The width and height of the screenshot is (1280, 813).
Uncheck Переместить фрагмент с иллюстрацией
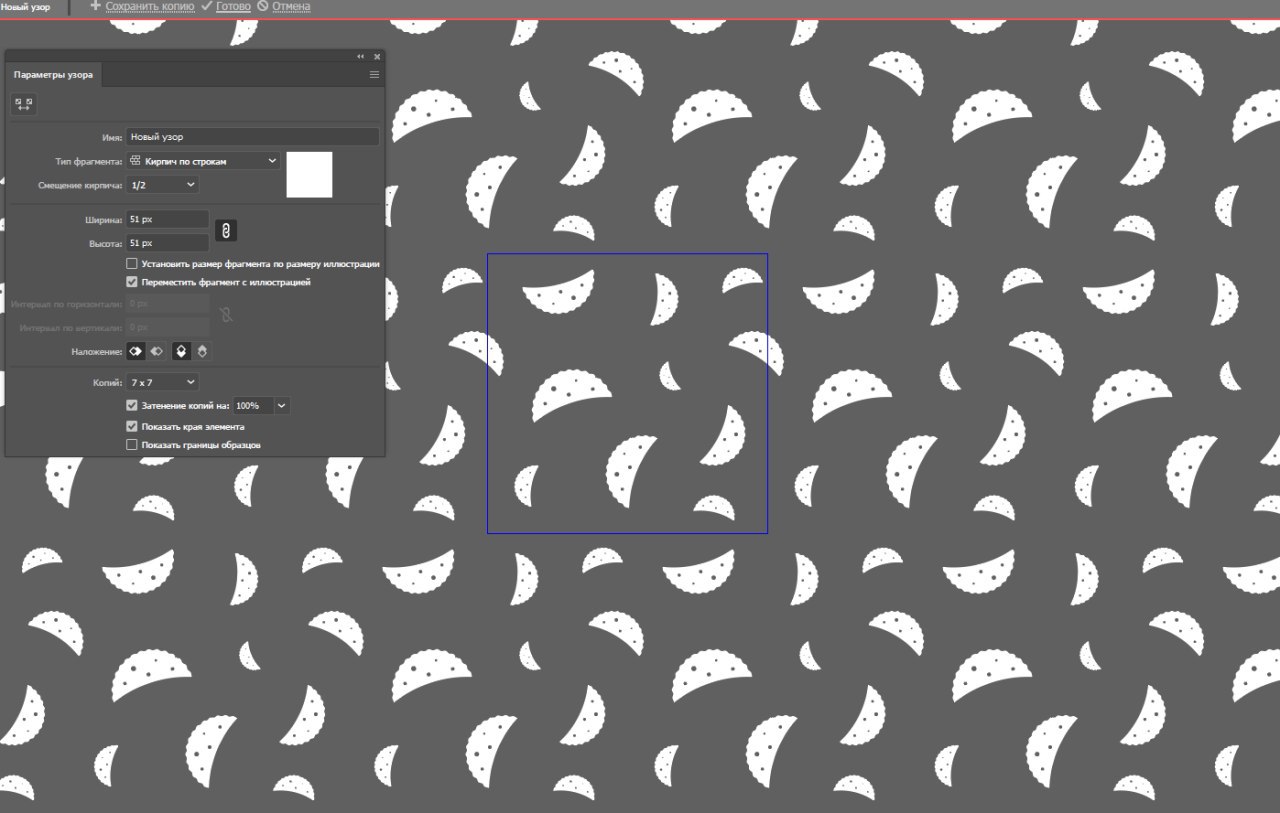[132, 283]
